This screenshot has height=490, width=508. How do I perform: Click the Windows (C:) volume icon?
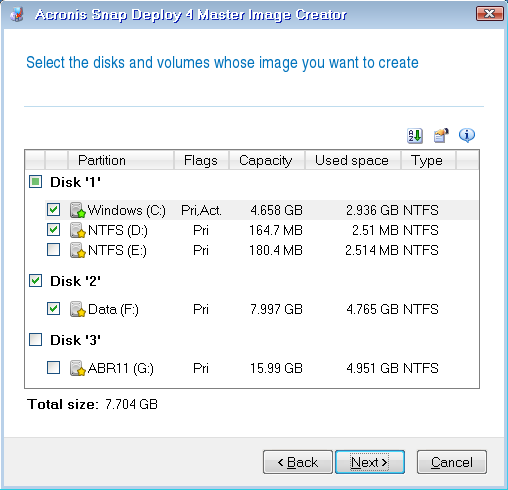tap(78, 210)
